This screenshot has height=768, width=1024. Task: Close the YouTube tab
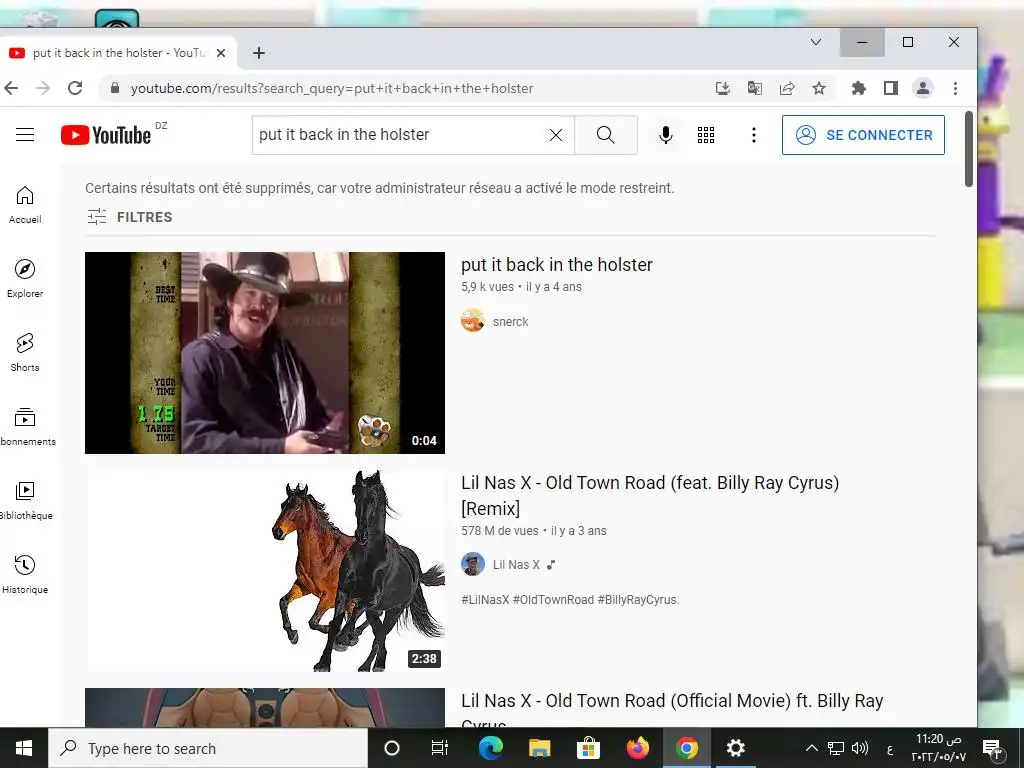pos(221,53)
